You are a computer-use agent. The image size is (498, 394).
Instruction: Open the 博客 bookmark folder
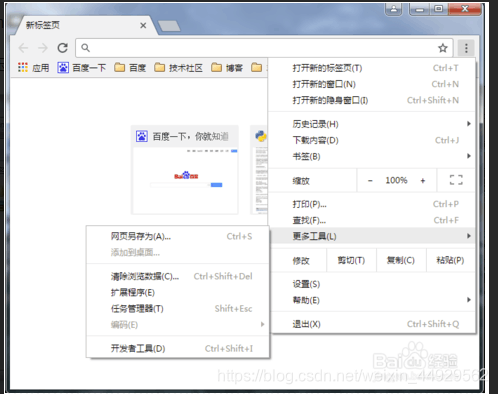click(227, 68)
